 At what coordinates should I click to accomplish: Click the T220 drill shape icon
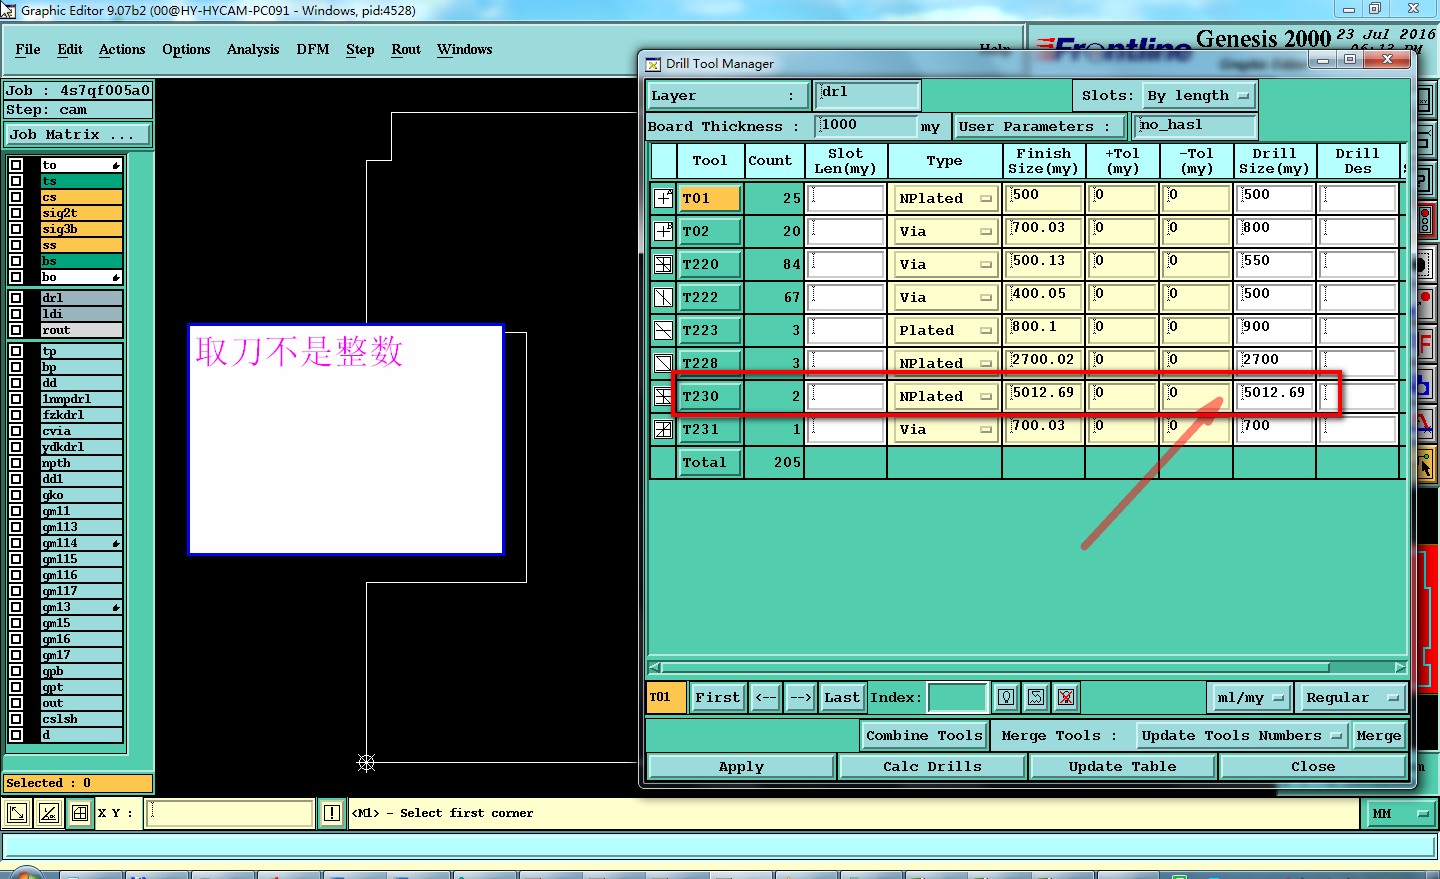[x=663, y=264]
